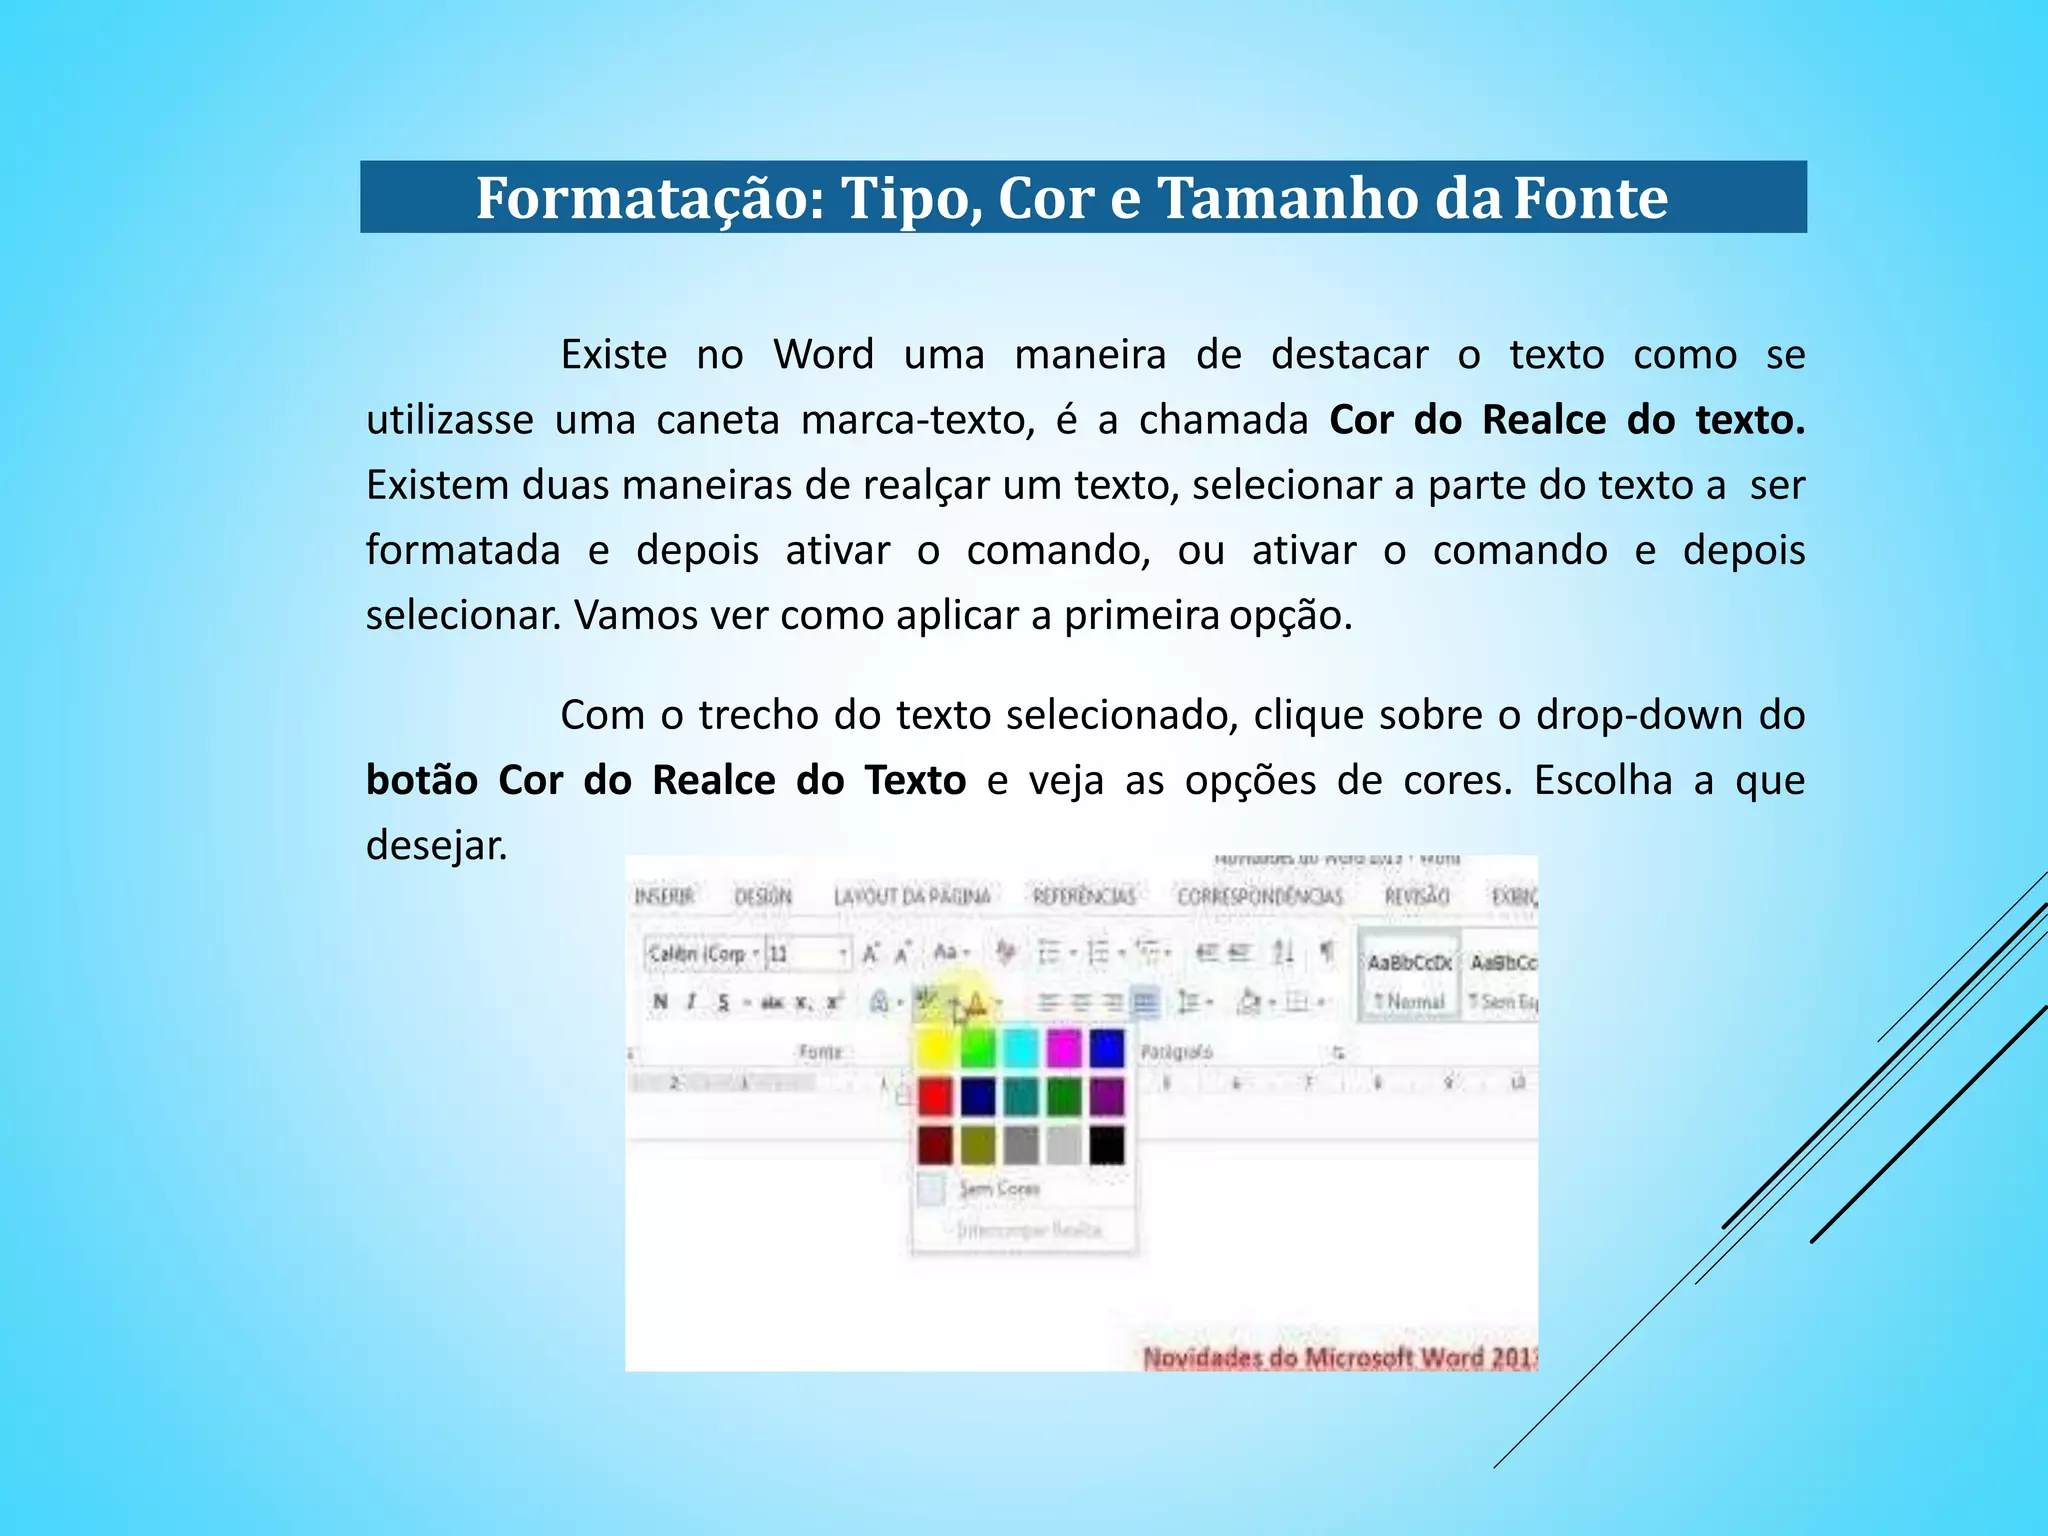Click the strikethrough abc button
The image size is (2048, 1536).
coord(772,1003)
